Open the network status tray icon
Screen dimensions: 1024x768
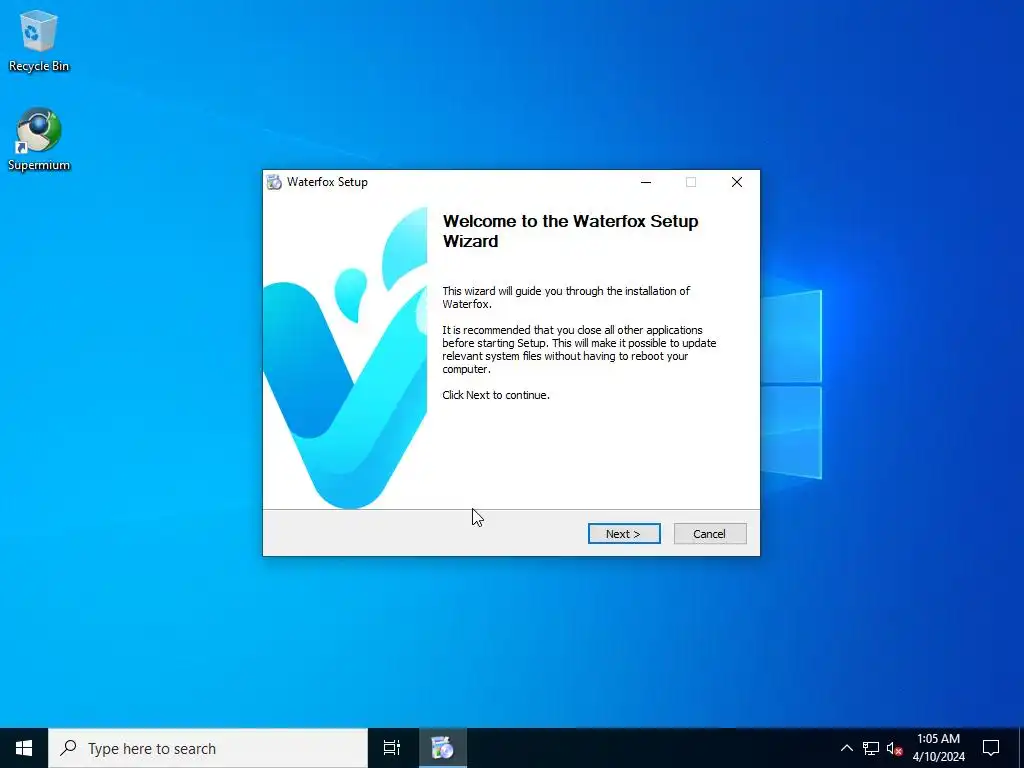click(x=871, y=748)
